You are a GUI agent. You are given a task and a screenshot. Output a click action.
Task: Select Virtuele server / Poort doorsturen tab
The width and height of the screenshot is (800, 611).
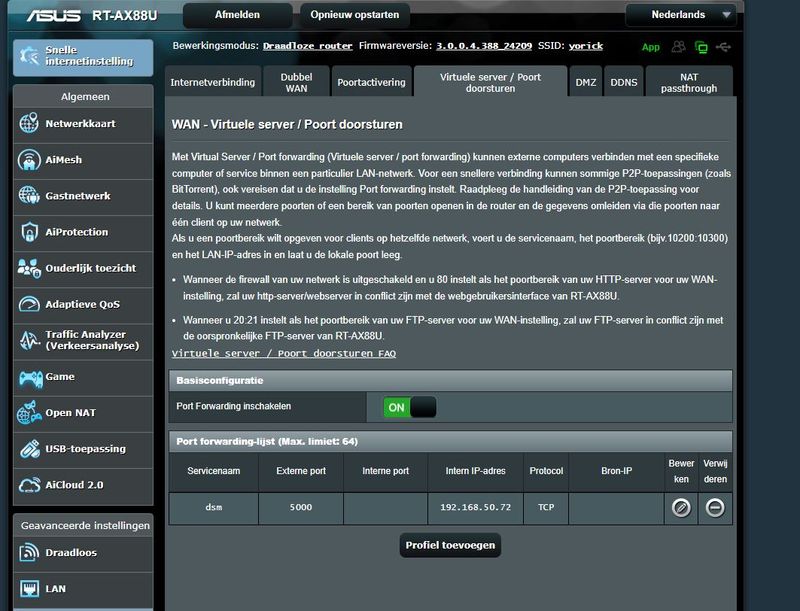pos(490,82)
